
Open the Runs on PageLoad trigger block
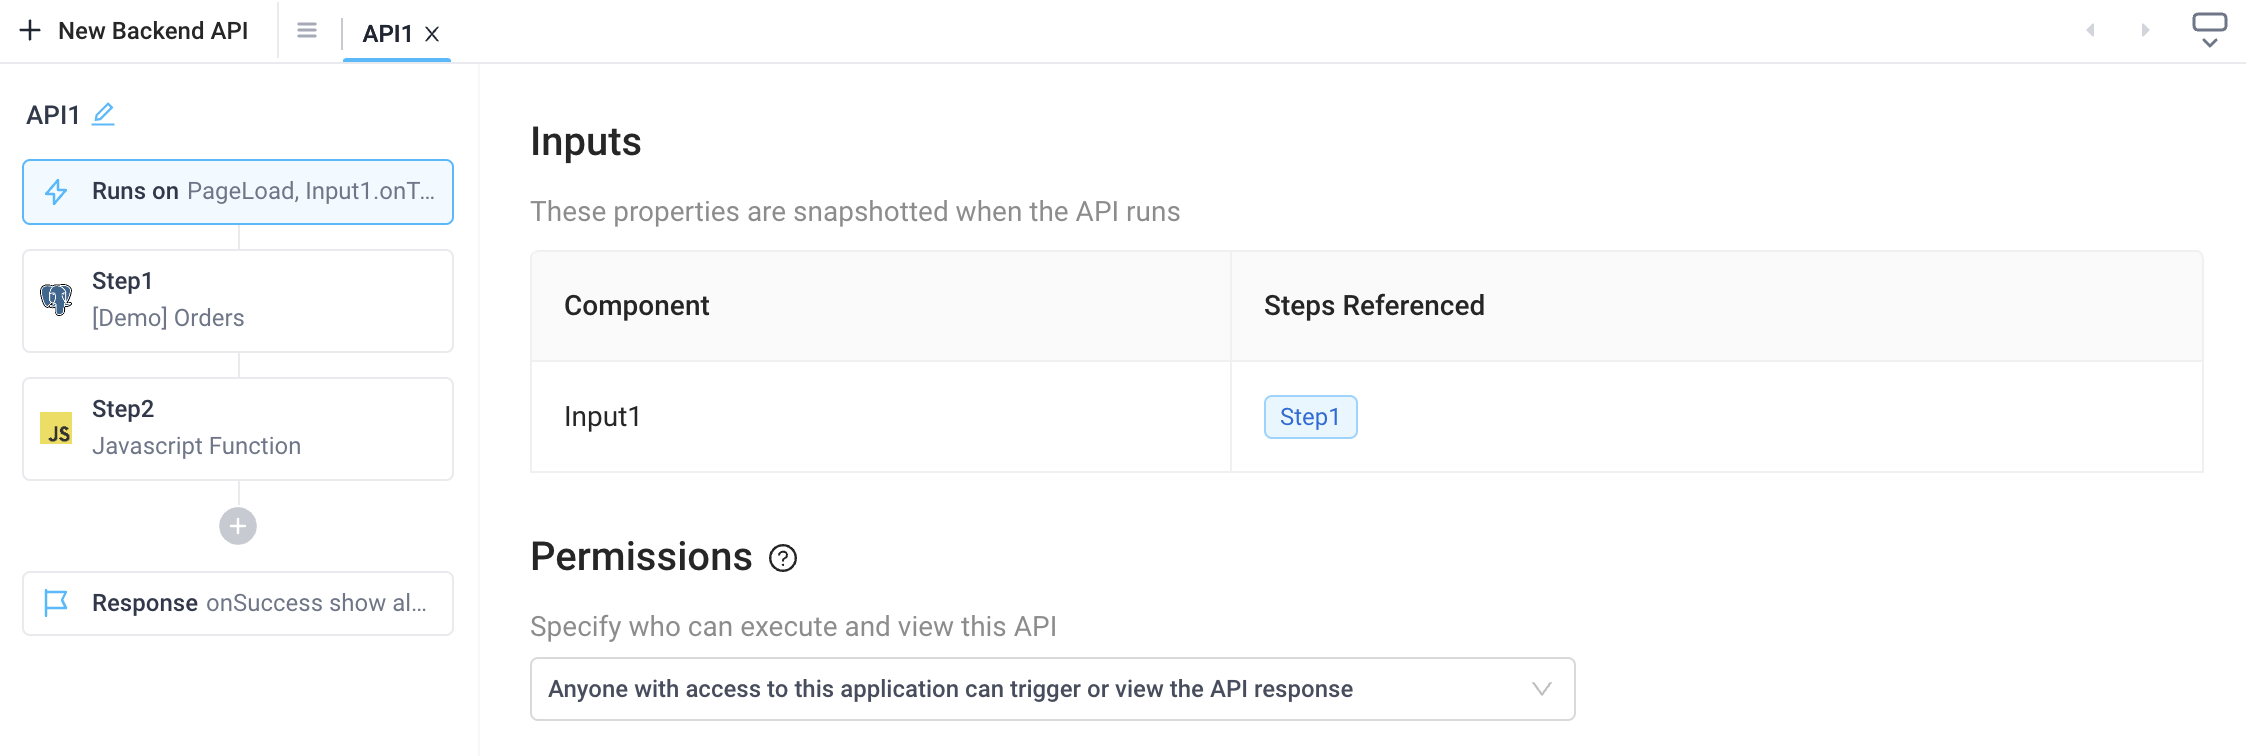(x=238, y=192)
